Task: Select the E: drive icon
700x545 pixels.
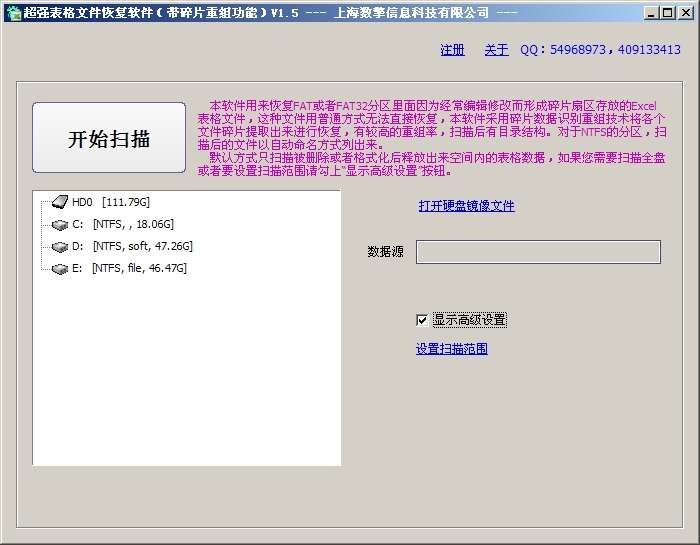Action: coord(60,268)
